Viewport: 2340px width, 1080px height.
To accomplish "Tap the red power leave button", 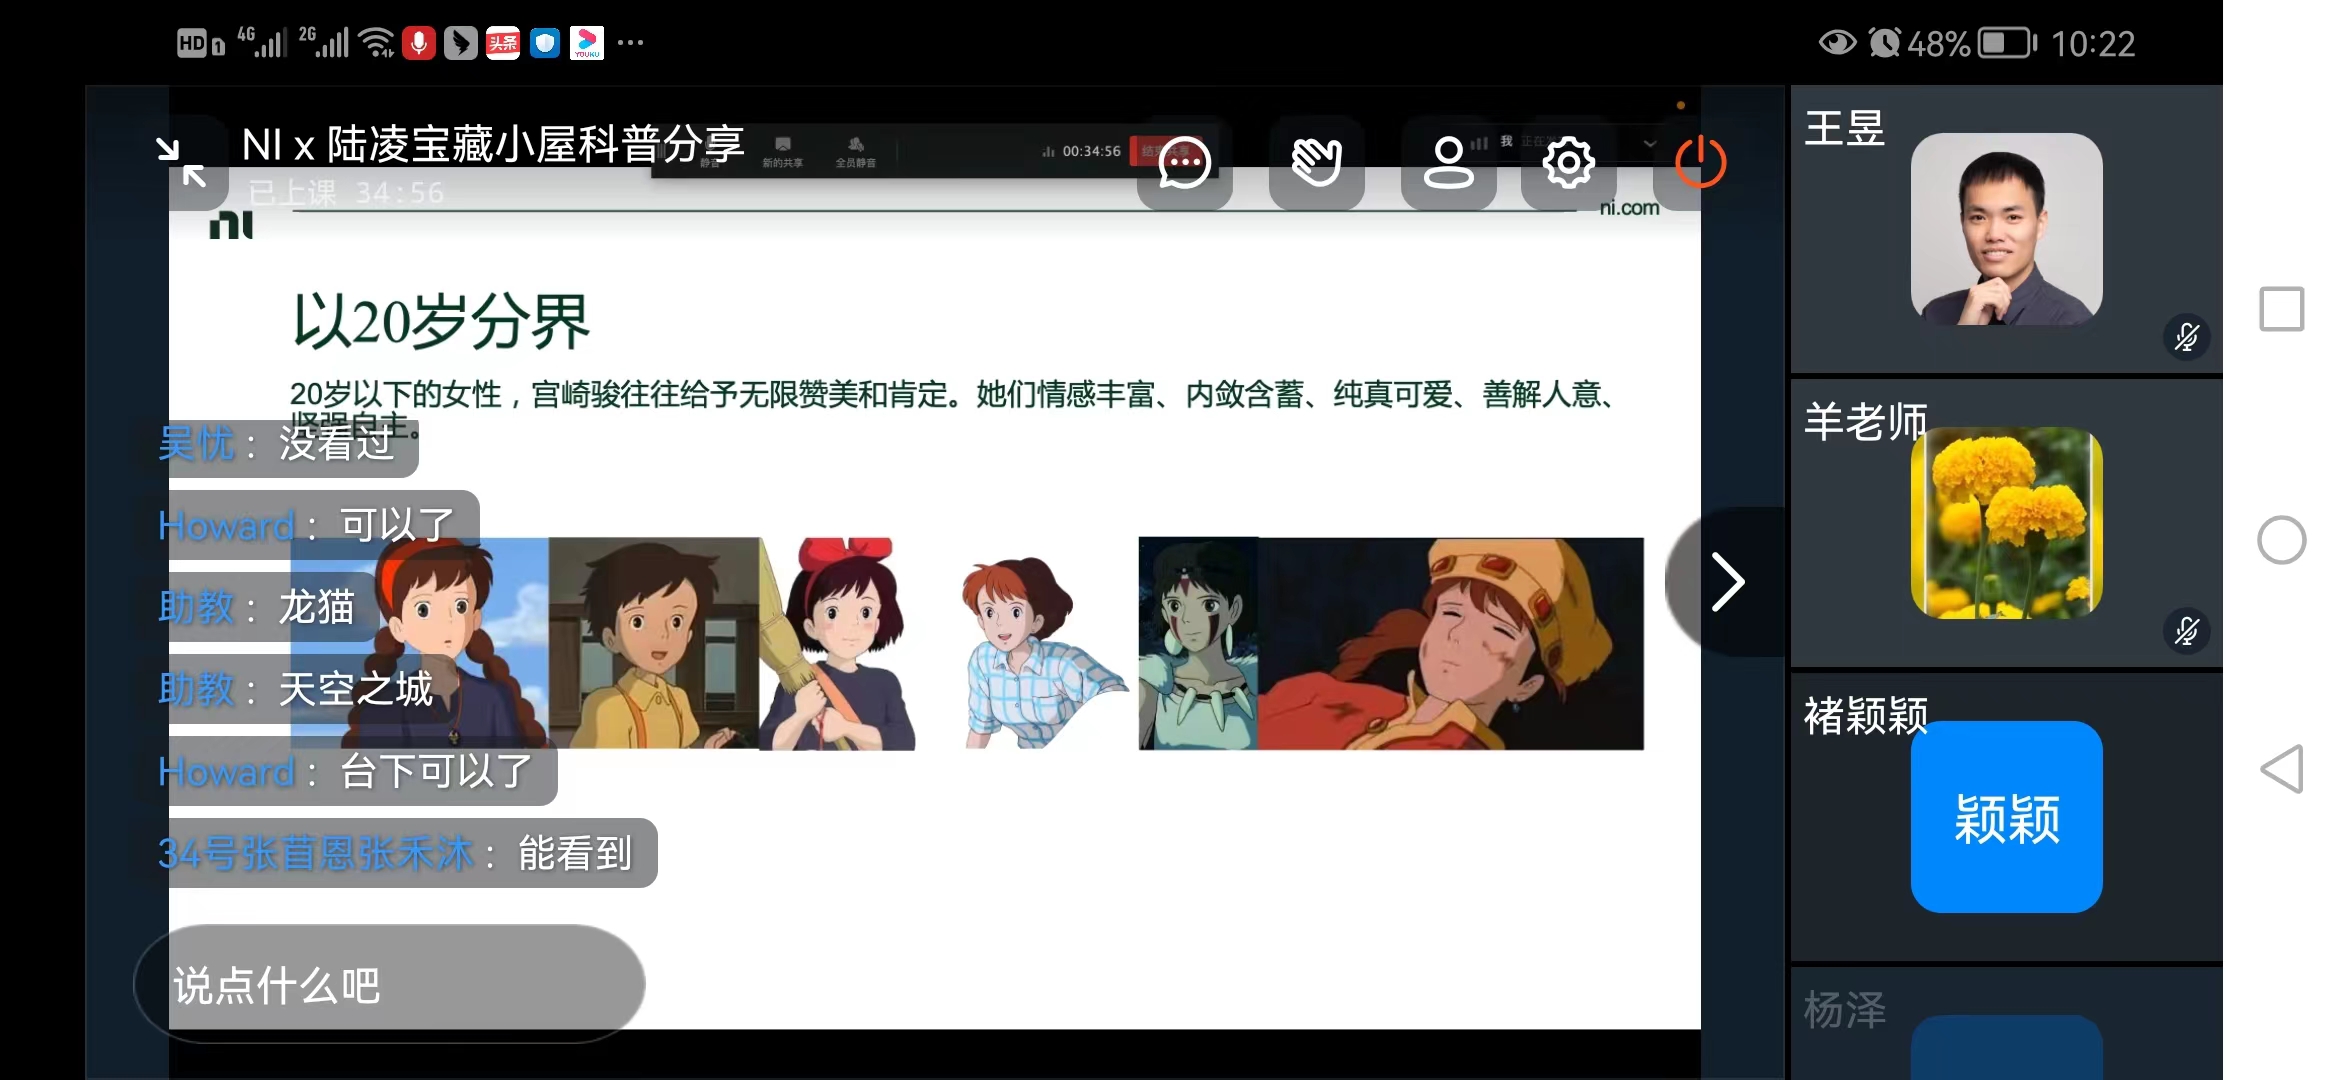I will pos(1700,162).
